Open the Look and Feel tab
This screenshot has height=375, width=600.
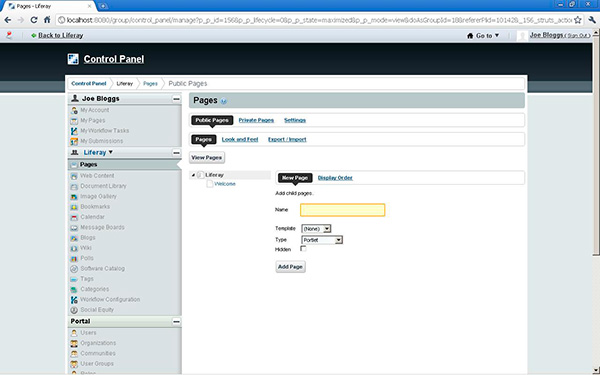(240, 139)
